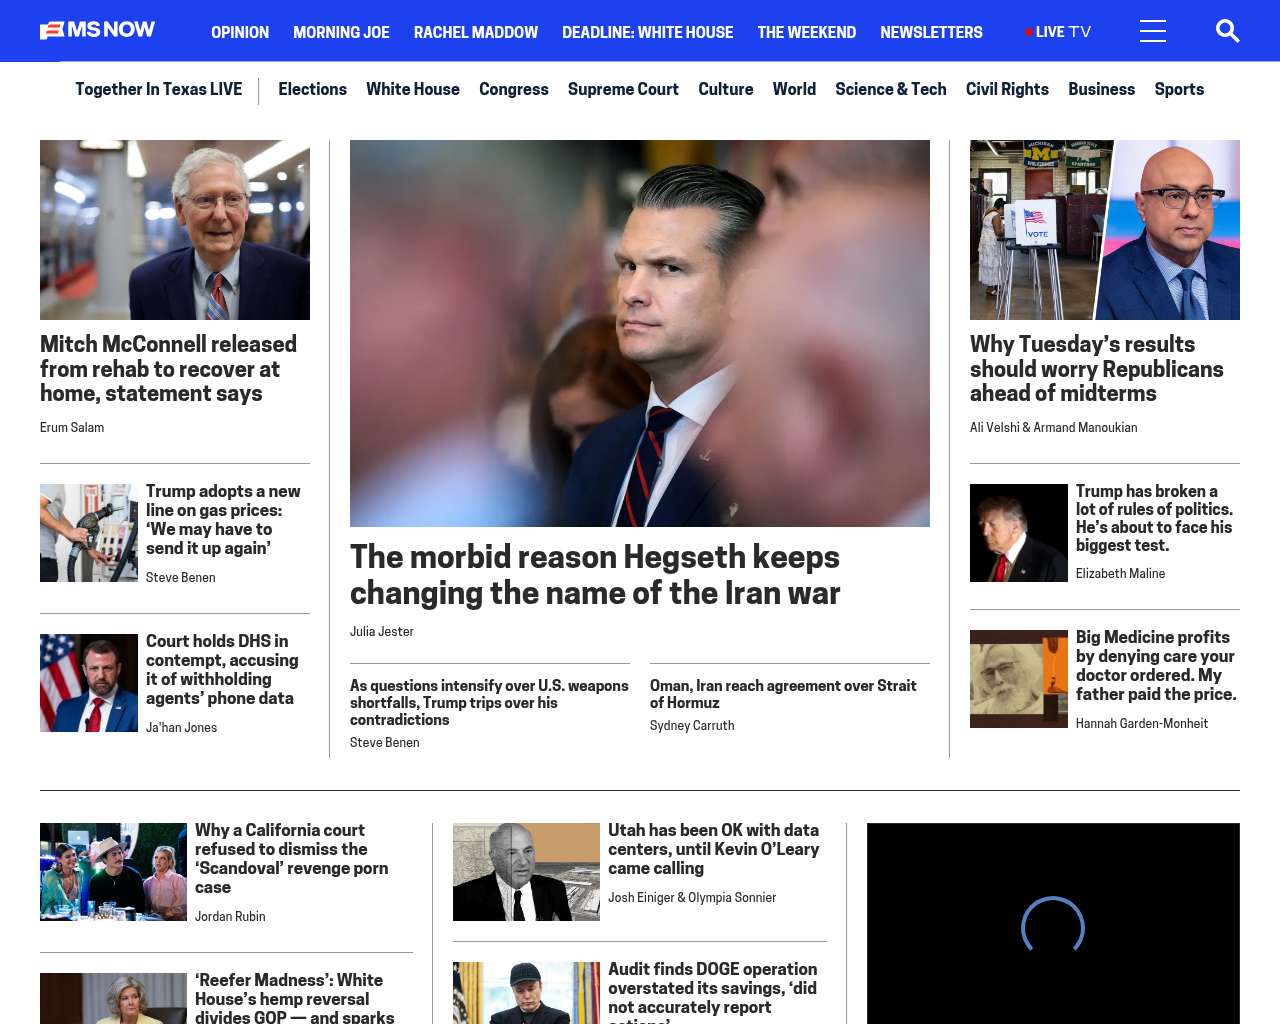Open gas pump article thumbnail
Screen dimensions: 1280x1024
(x=89, y=533)
